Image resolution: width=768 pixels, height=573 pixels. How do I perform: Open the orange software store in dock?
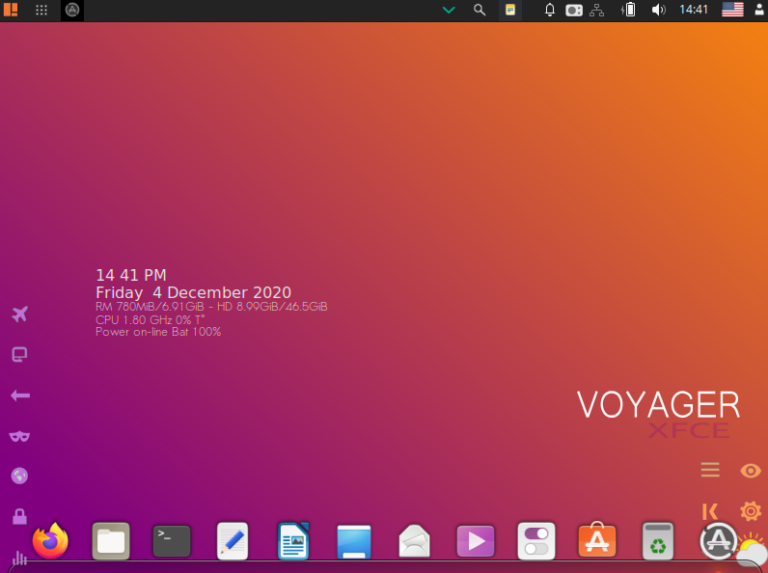tap(597, 540)
